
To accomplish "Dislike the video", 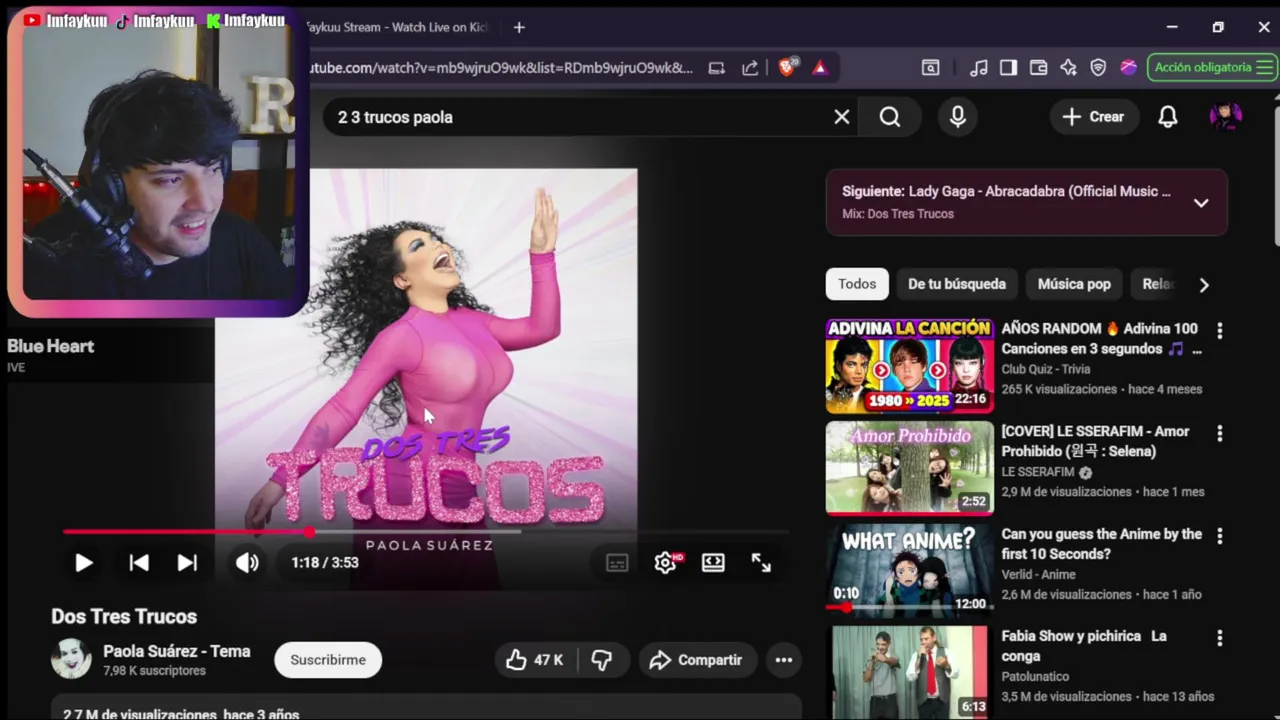I will [x=601, y=660].
